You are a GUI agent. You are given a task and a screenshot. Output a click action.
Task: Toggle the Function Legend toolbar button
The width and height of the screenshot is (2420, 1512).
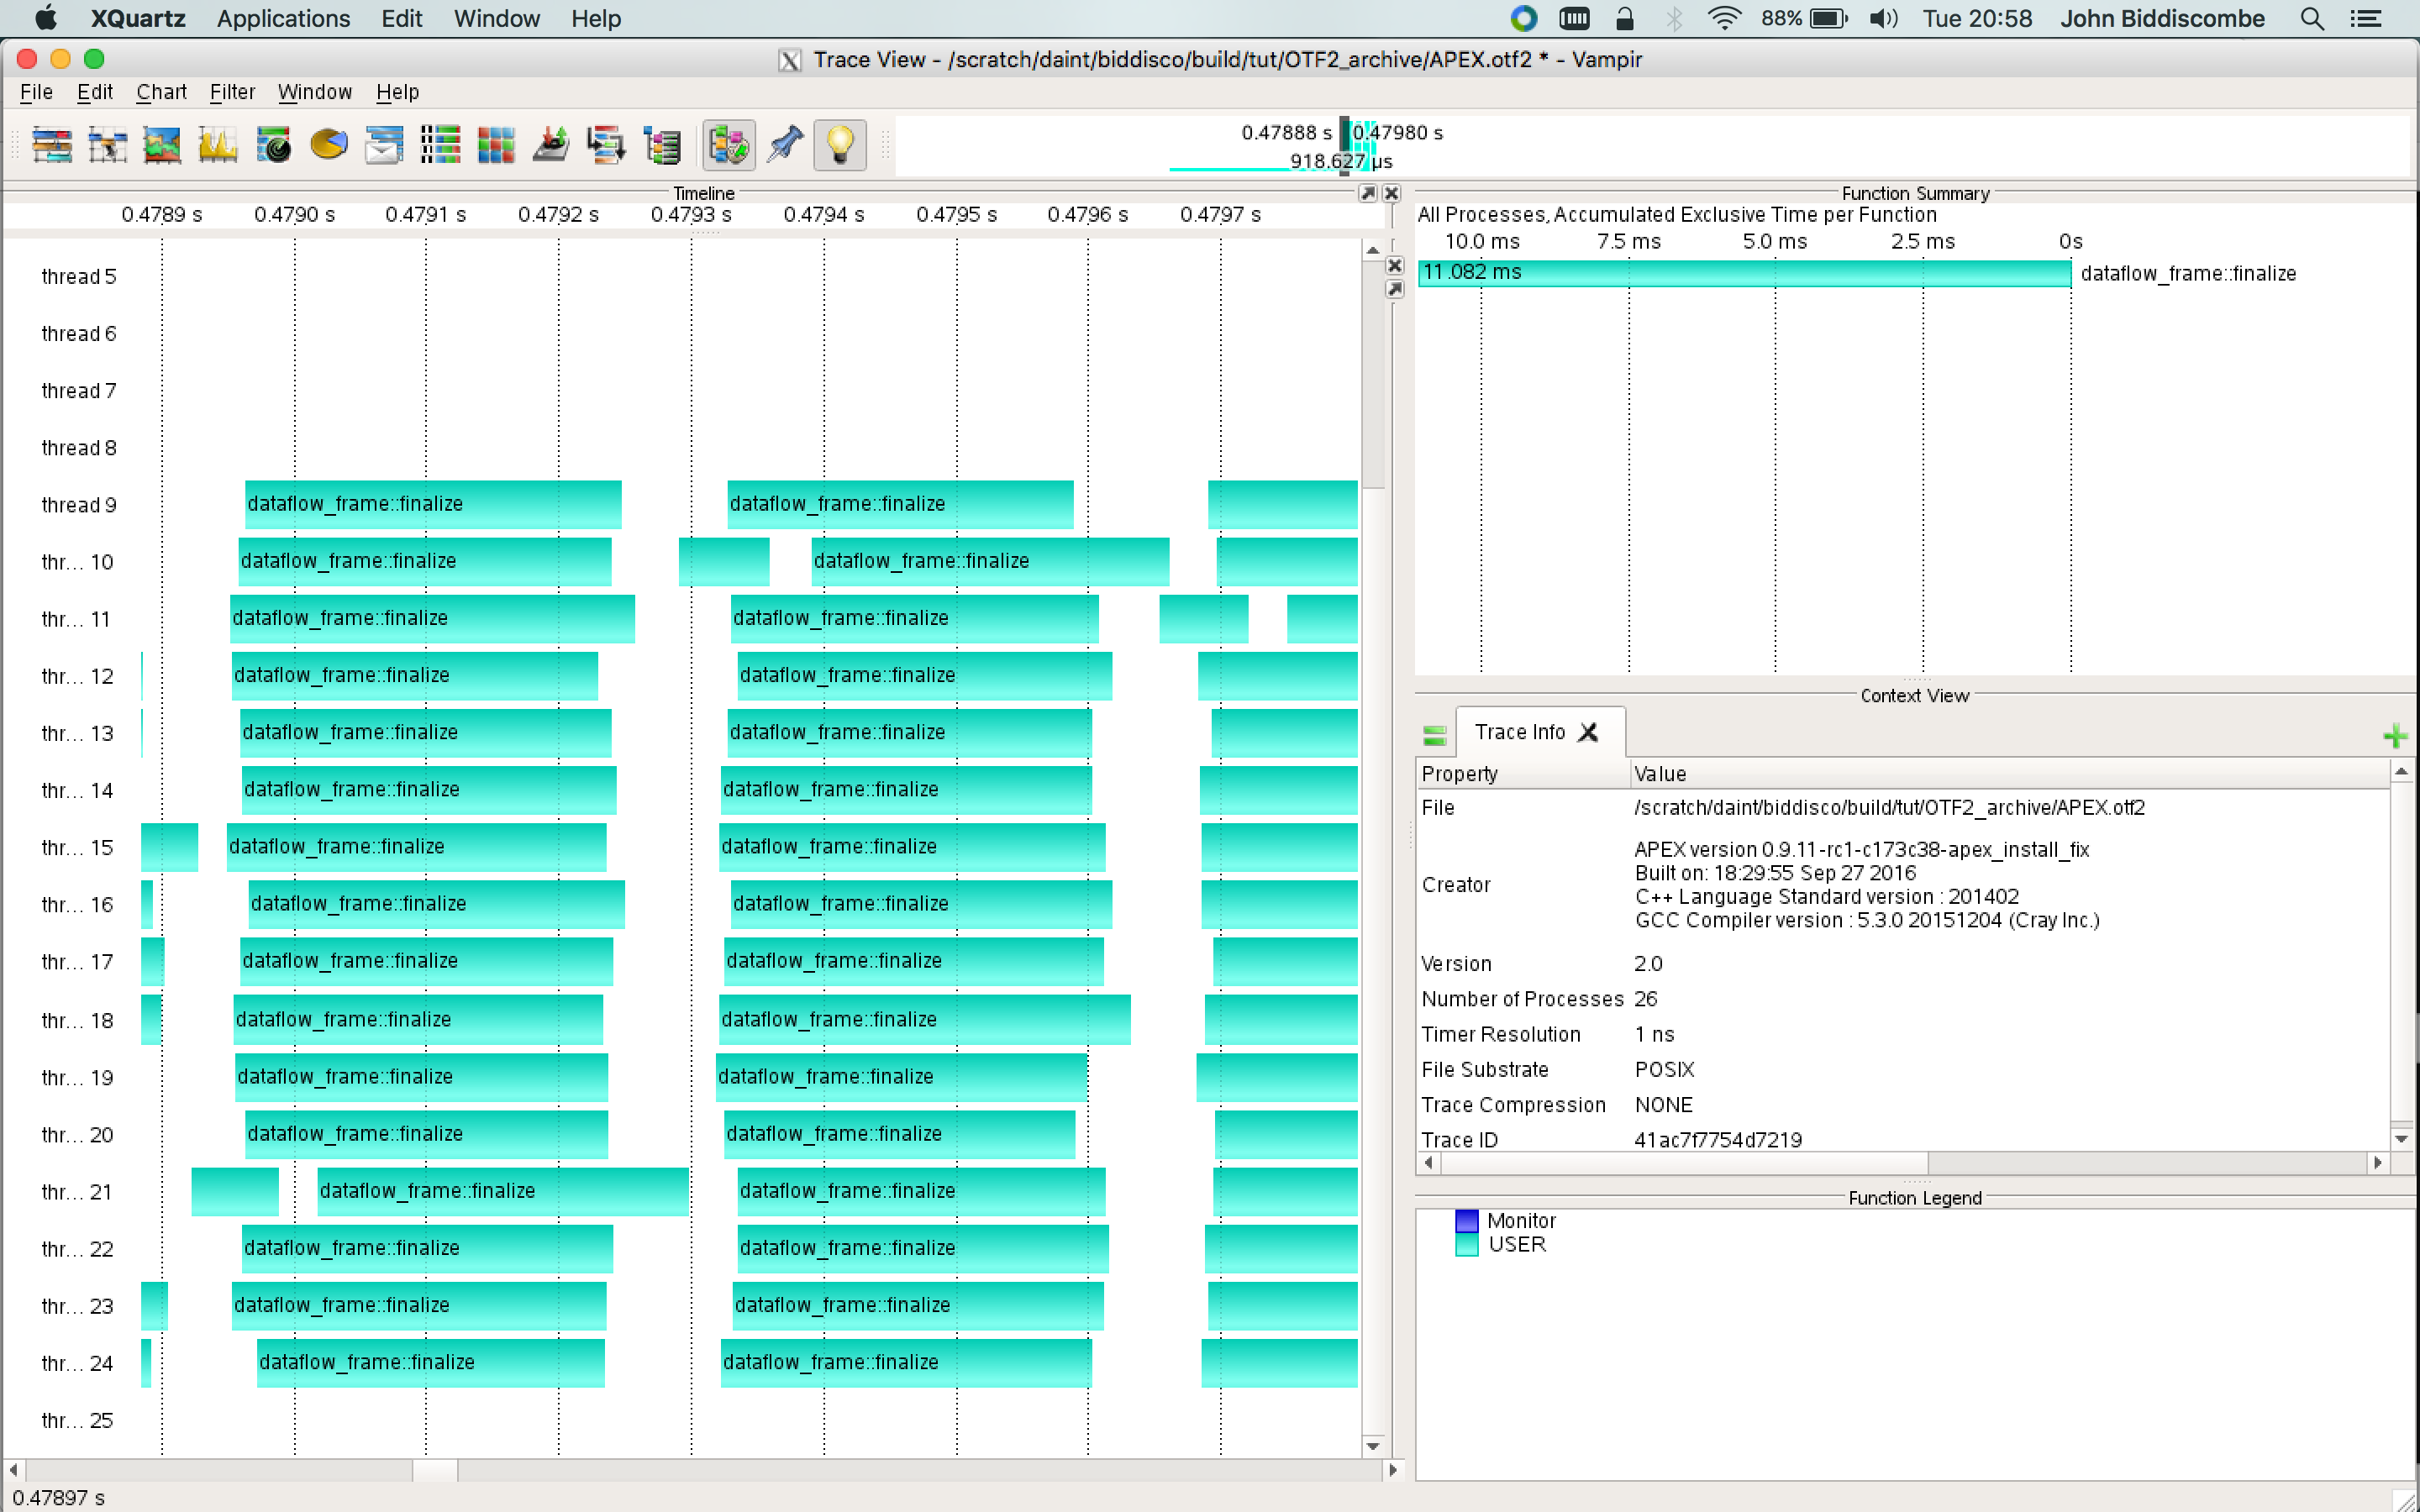[x=729, y=145]
